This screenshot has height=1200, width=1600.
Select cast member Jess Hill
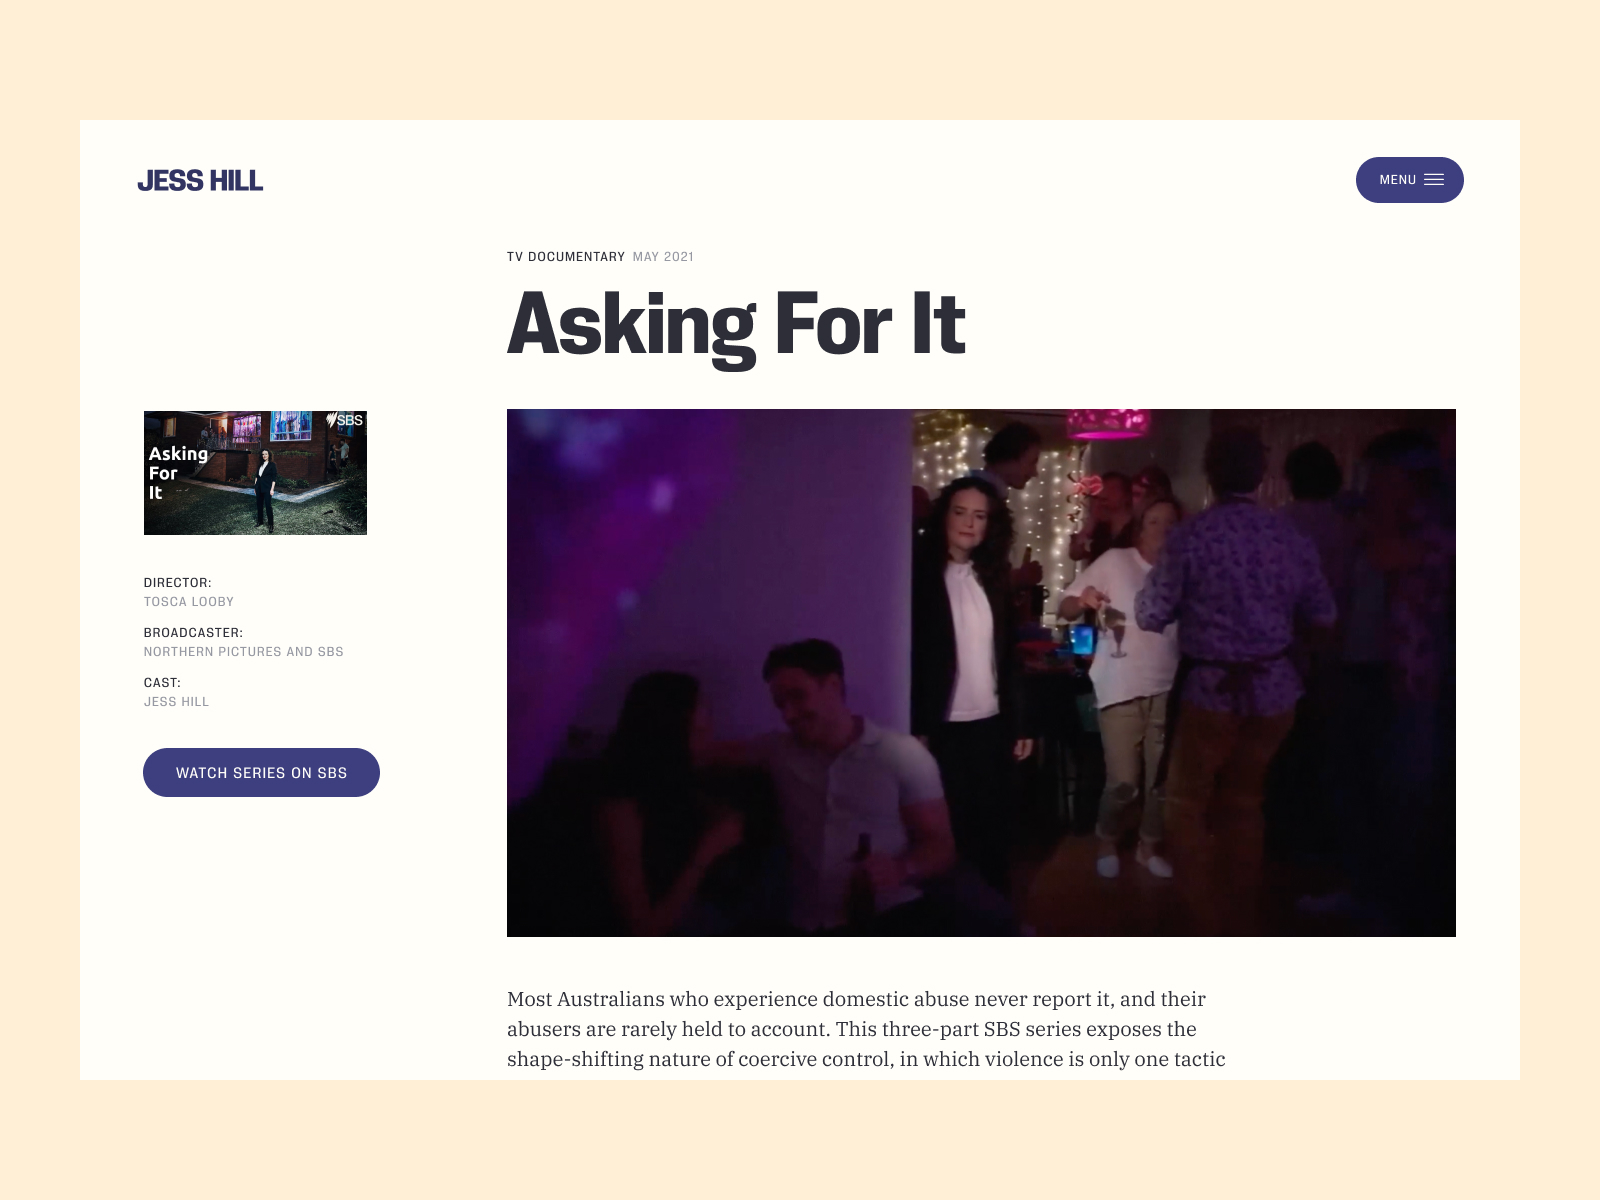click(176, 702)
